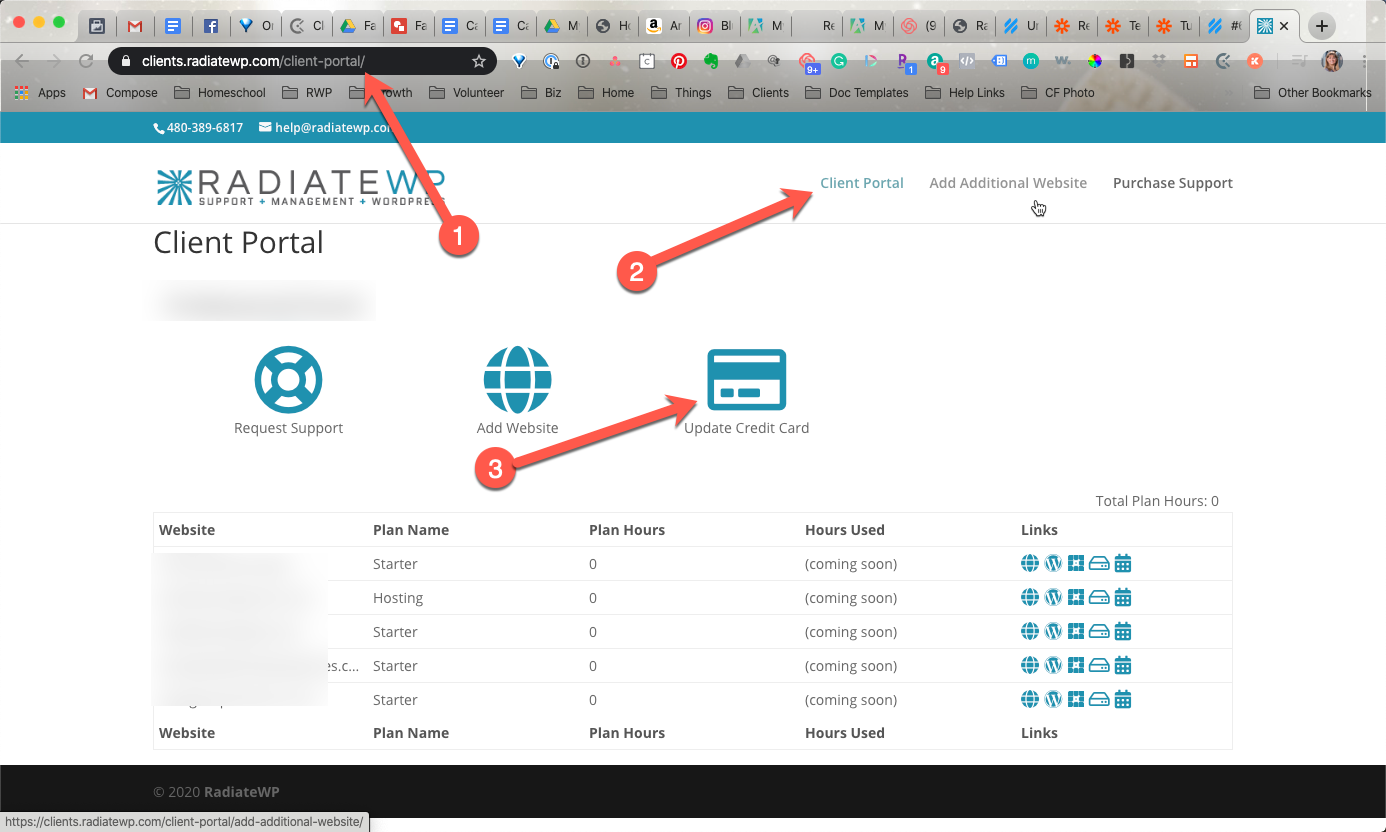Open the Homeschool bookmarks folder
The height and width of the screenshot is (832, 1386).
(x=220, y=93)
